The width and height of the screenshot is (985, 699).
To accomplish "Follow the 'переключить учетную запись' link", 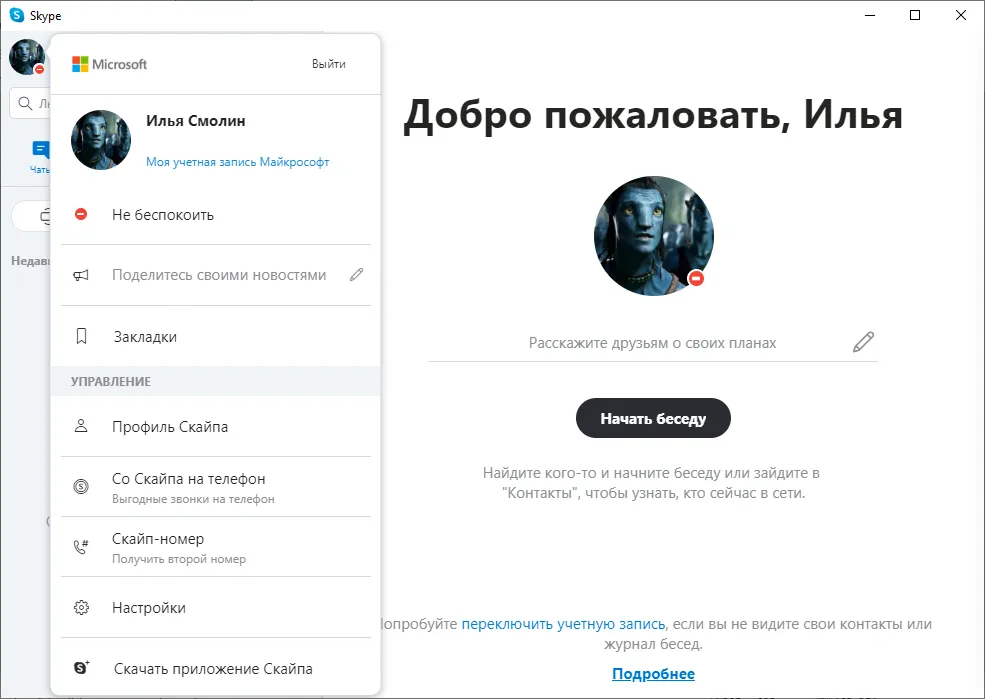I will click(563, 624).
